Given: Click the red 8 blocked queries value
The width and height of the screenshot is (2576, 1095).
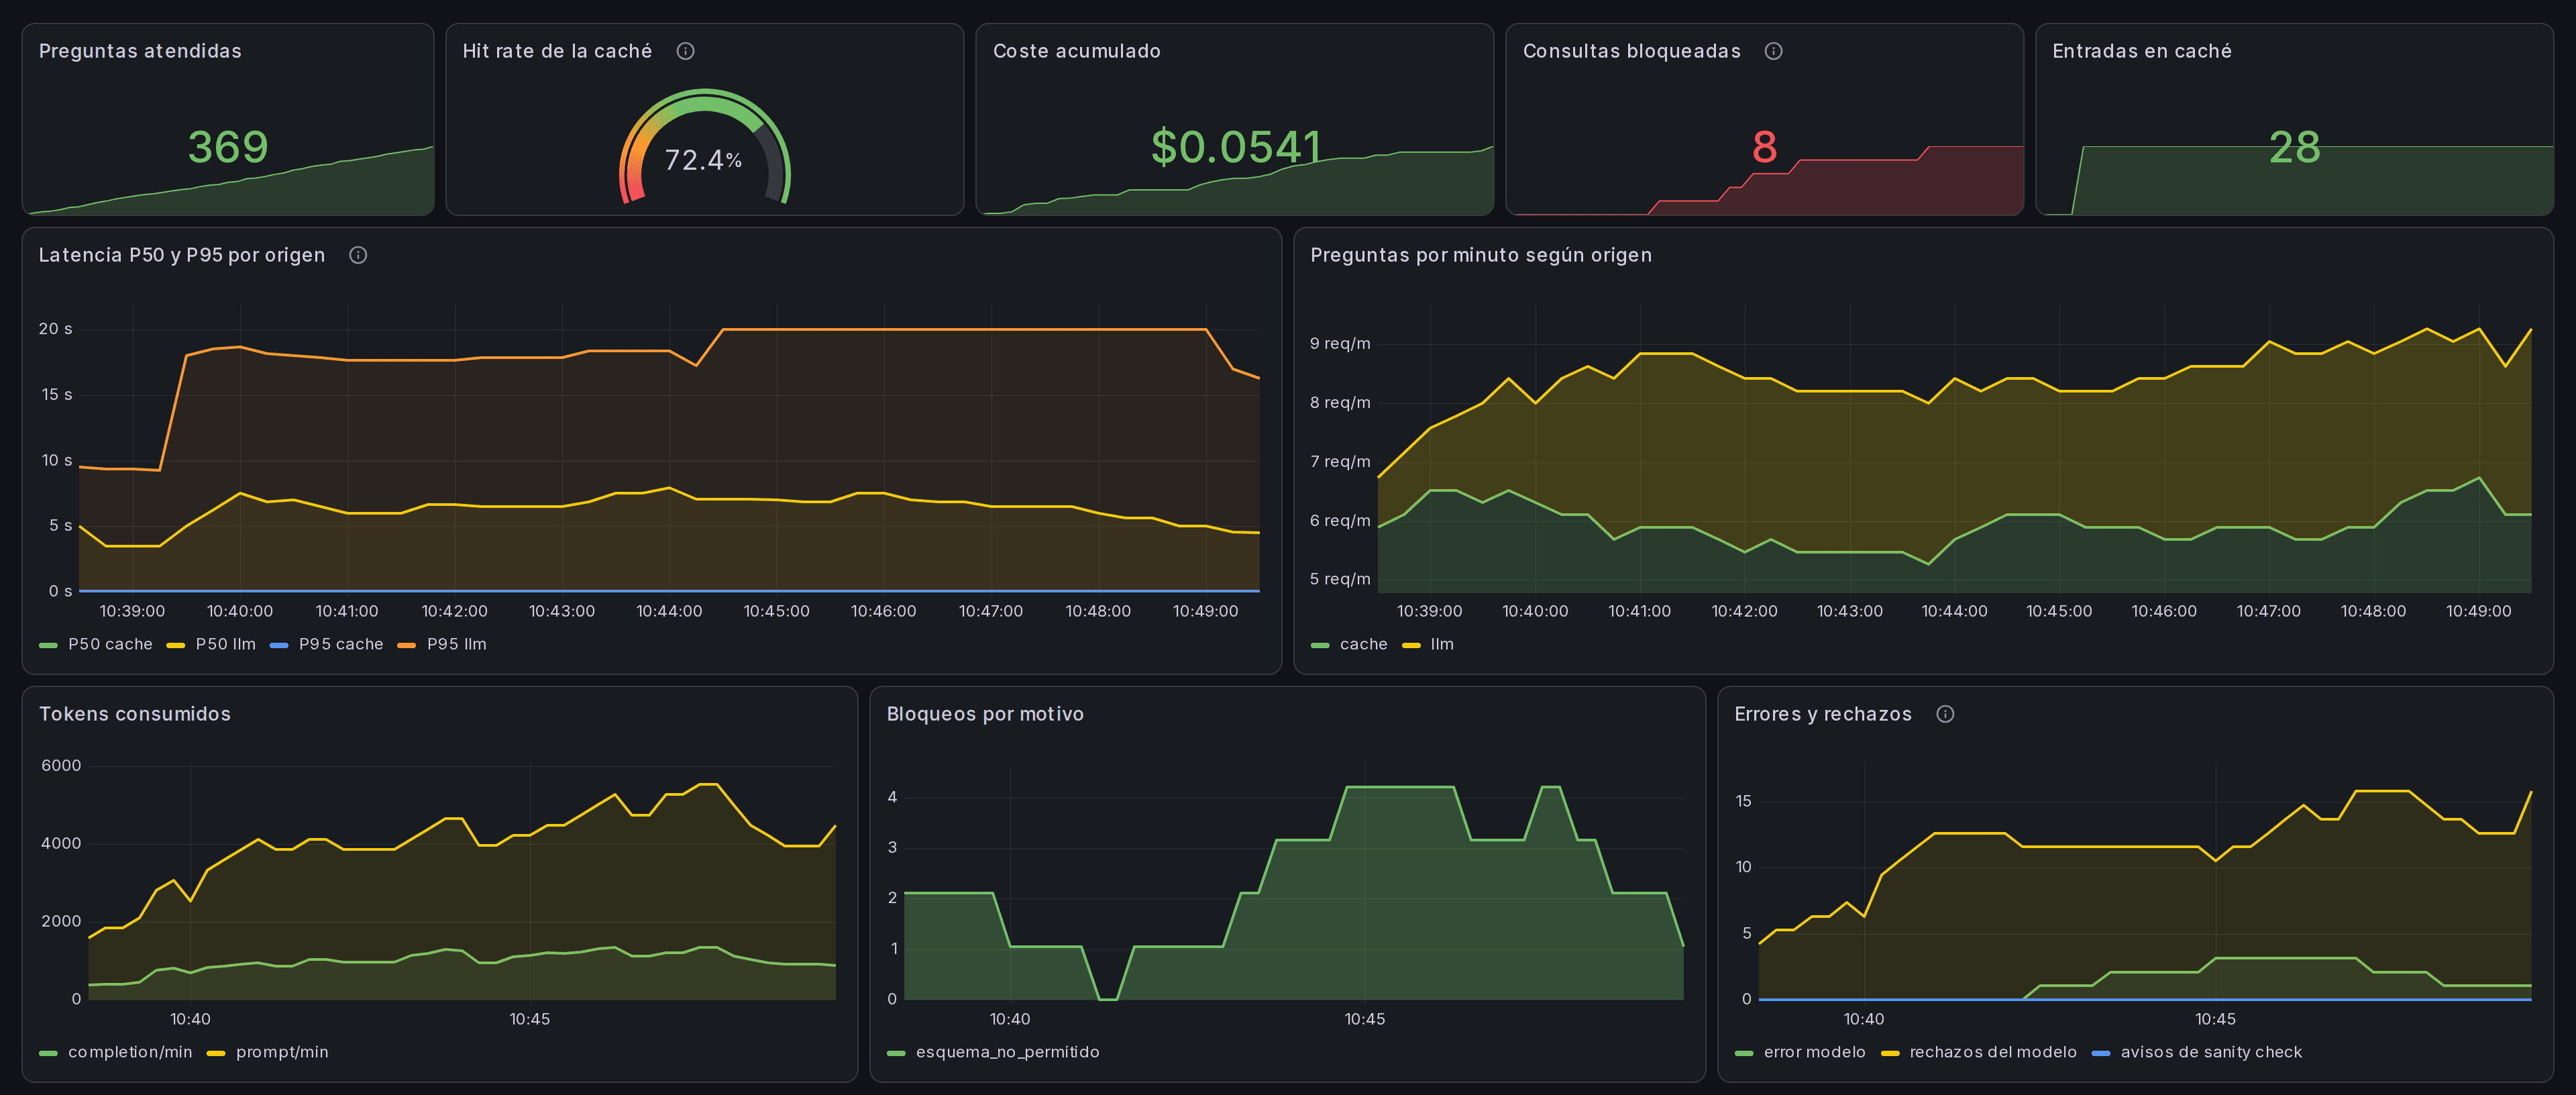Looking at the screenshot, I should pyautogui.click(x=1764, y=148).
